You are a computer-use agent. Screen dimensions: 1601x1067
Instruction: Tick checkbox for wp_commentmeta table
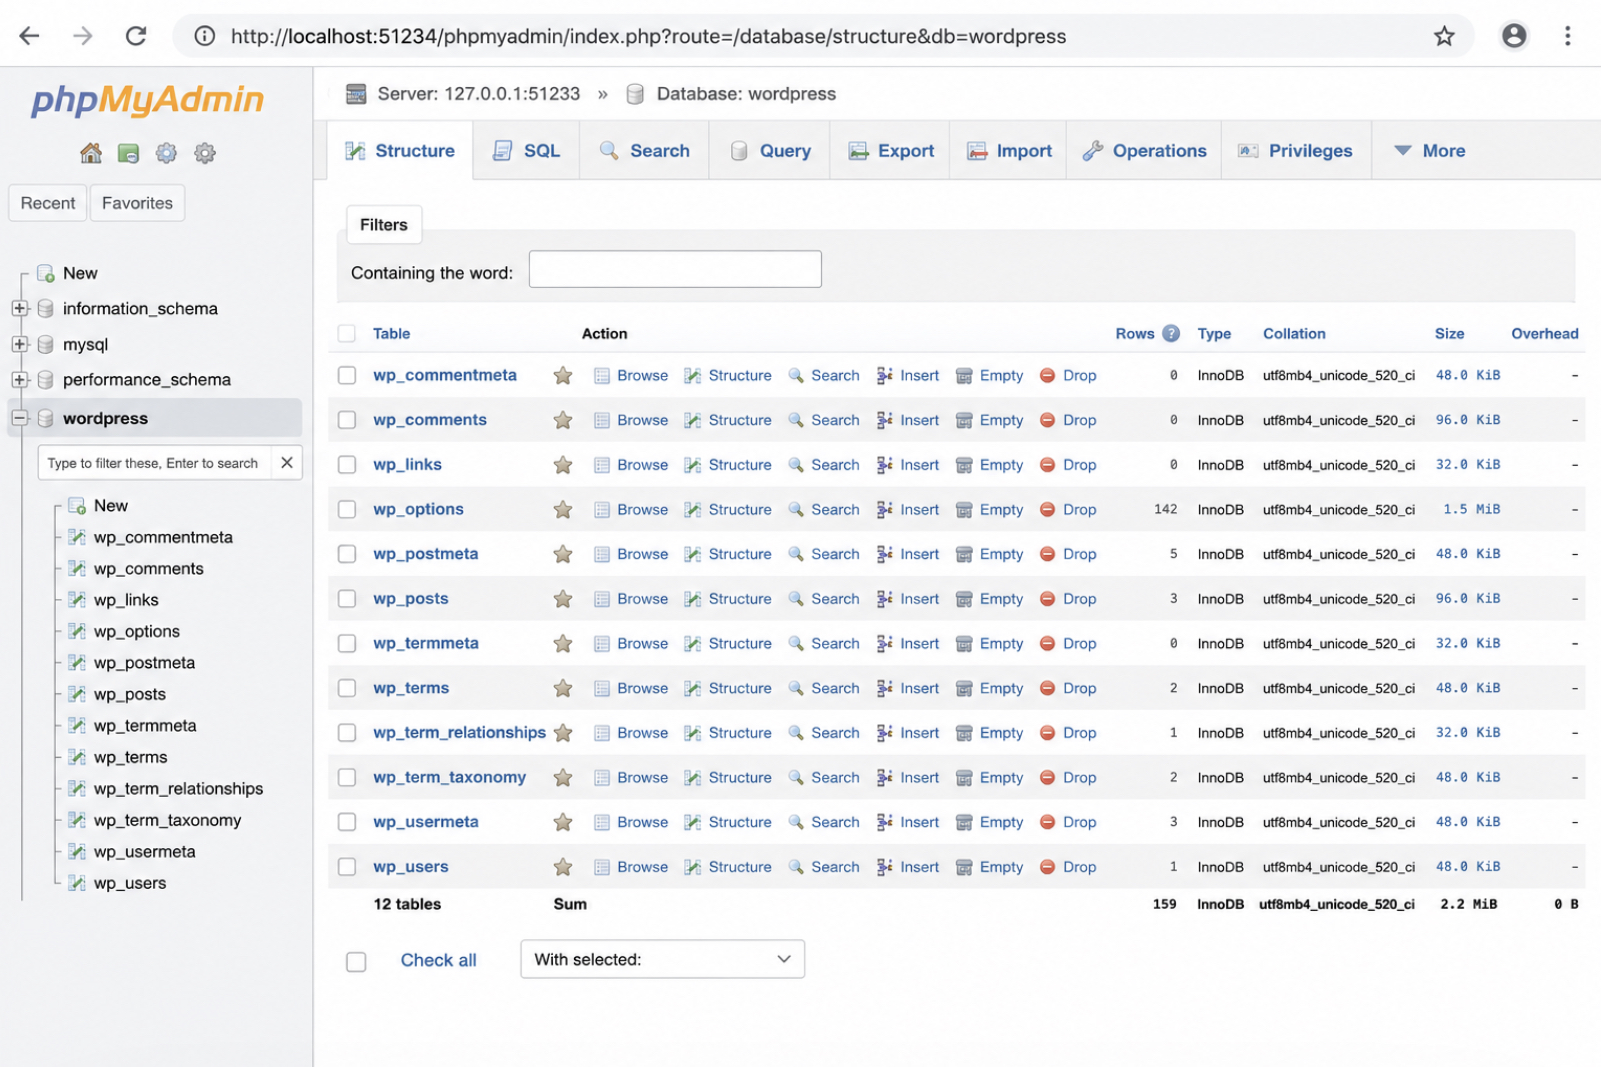[x=347, y=375]
